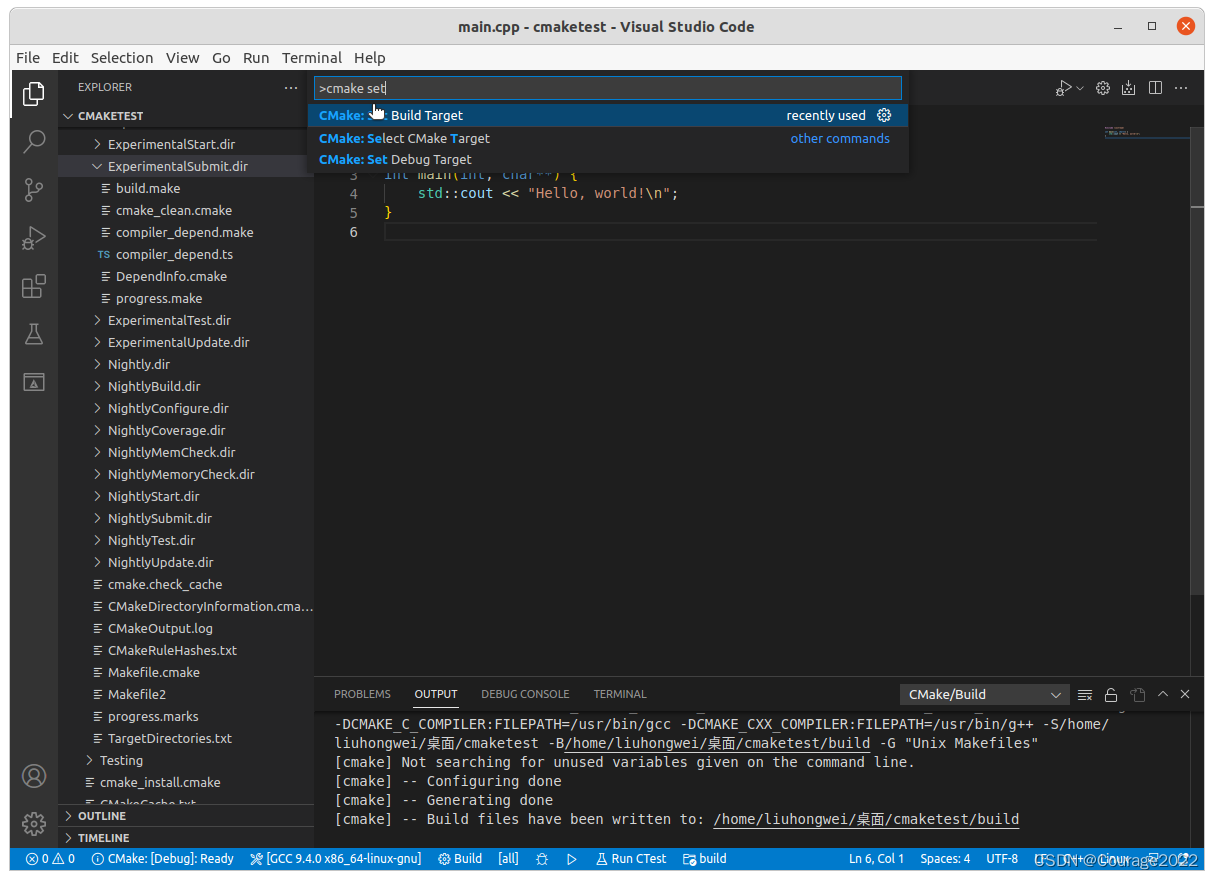This screenshot has width=1214, height=880.
Task: Select CMake: Select CMake Target command
Action: 608,138
